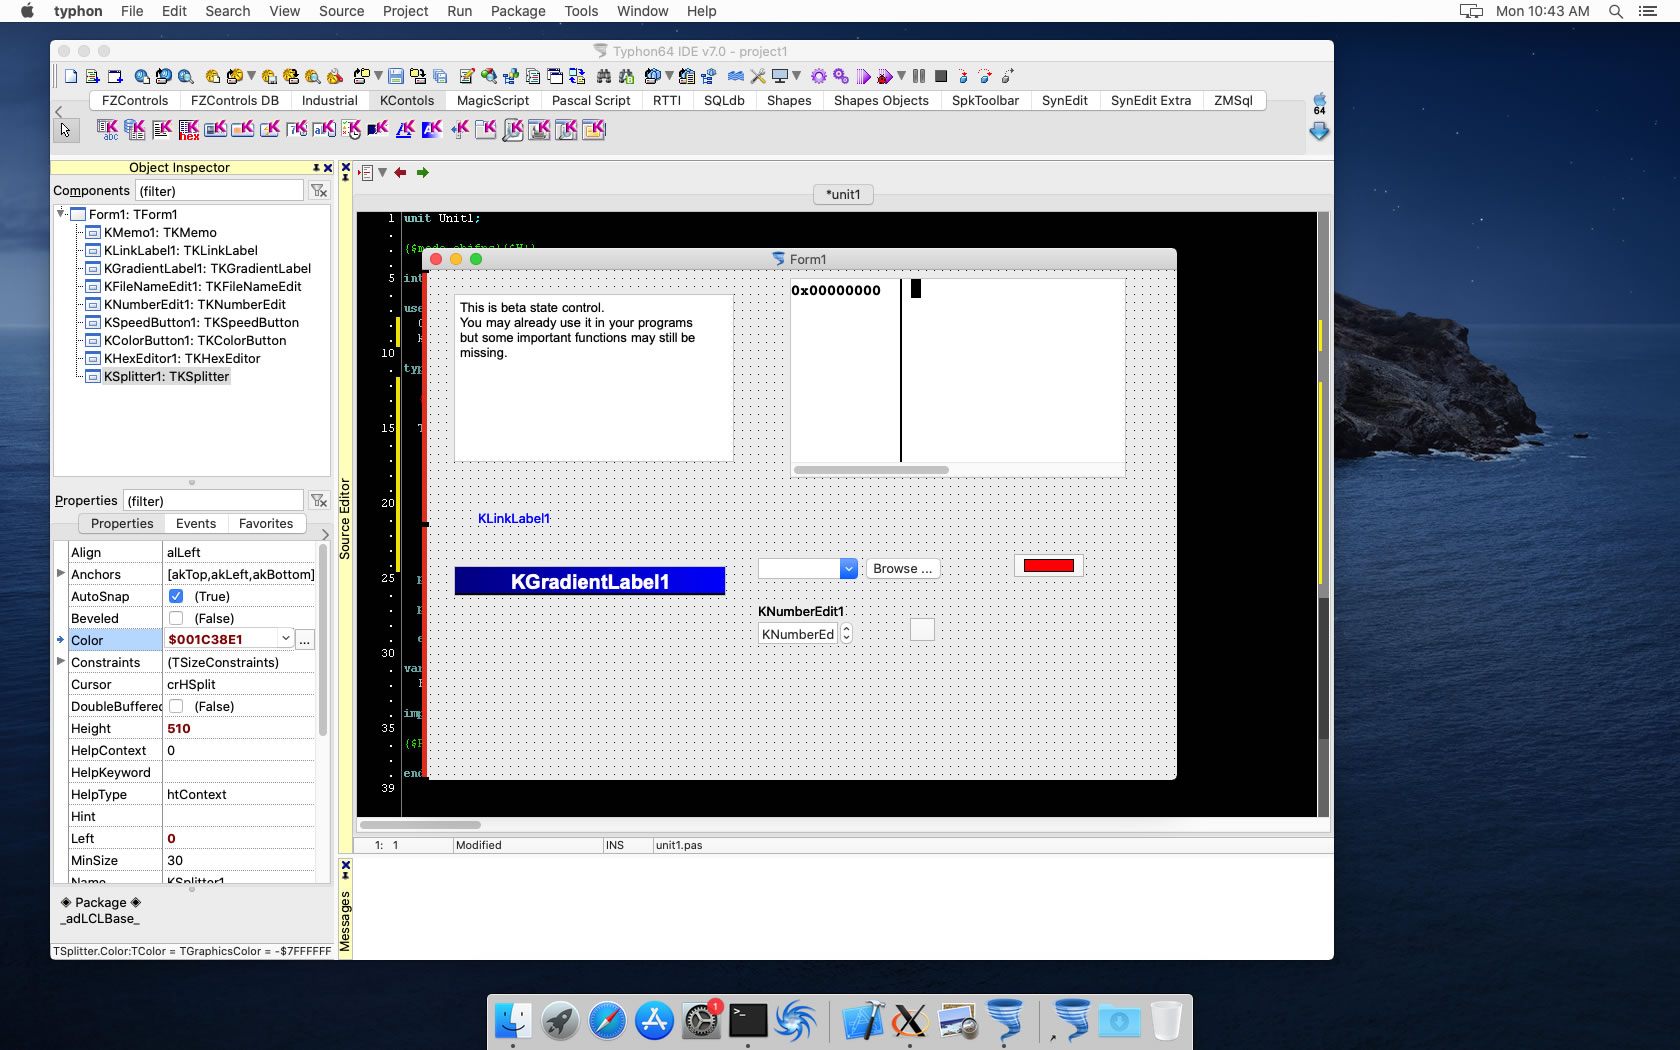
Task: Click the Cursor property value crHSplit
Action: [x=238, y=684]
